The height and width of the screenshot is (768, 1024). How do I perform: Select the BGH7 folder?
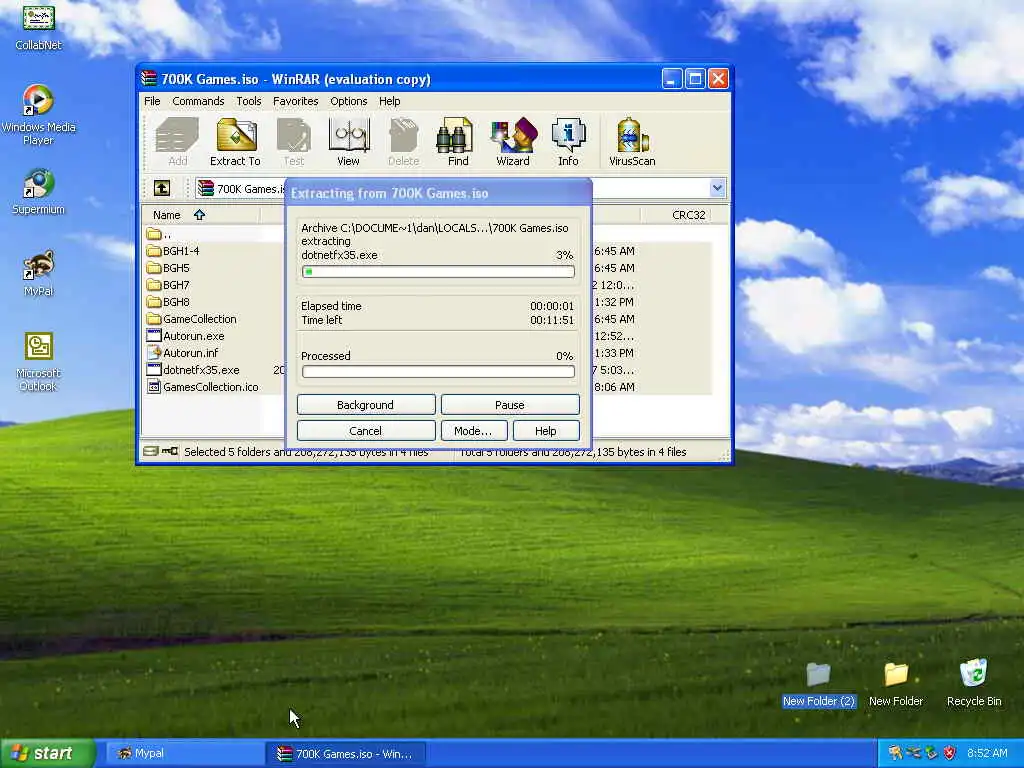click(168, 285)
